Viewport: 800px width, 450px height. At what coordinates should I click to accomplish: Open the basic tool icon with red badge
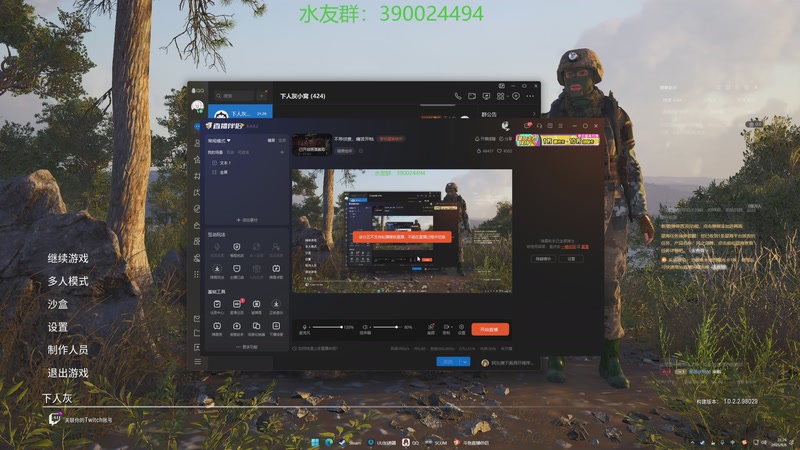[x=237, y=305]
